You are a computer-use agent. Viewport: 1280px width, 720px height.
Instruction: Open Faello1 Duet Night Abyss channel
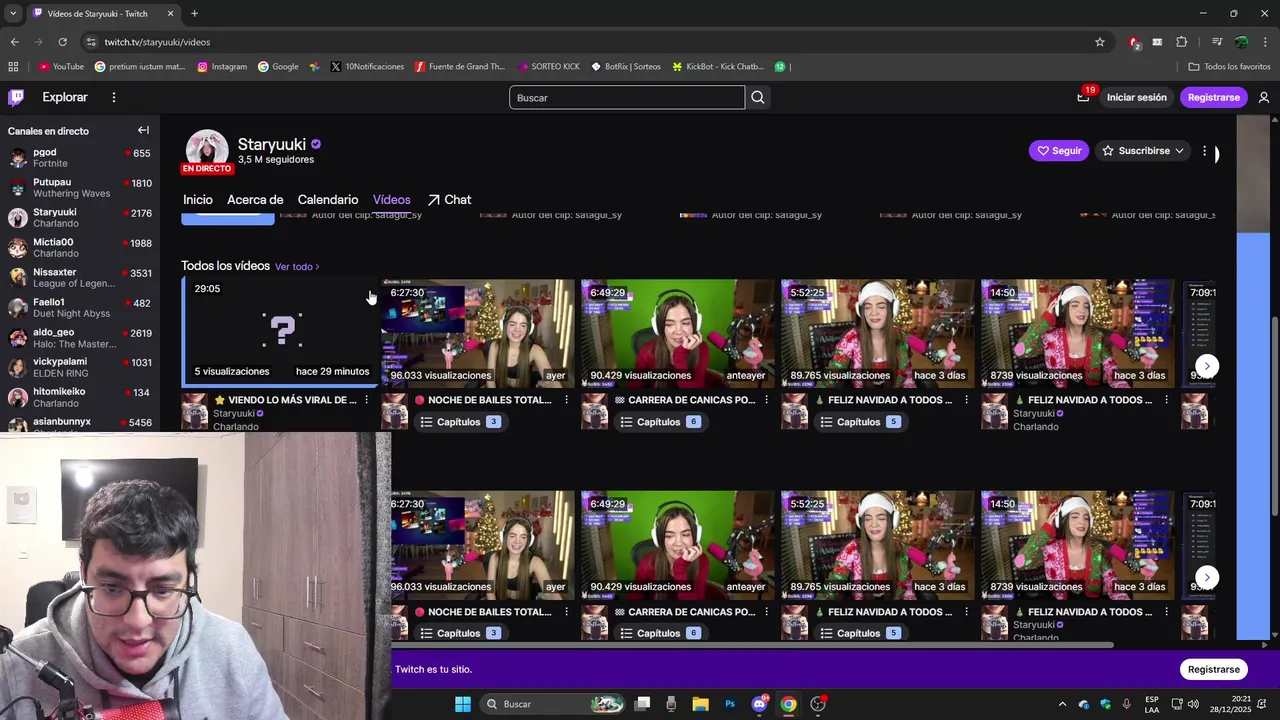79,308
